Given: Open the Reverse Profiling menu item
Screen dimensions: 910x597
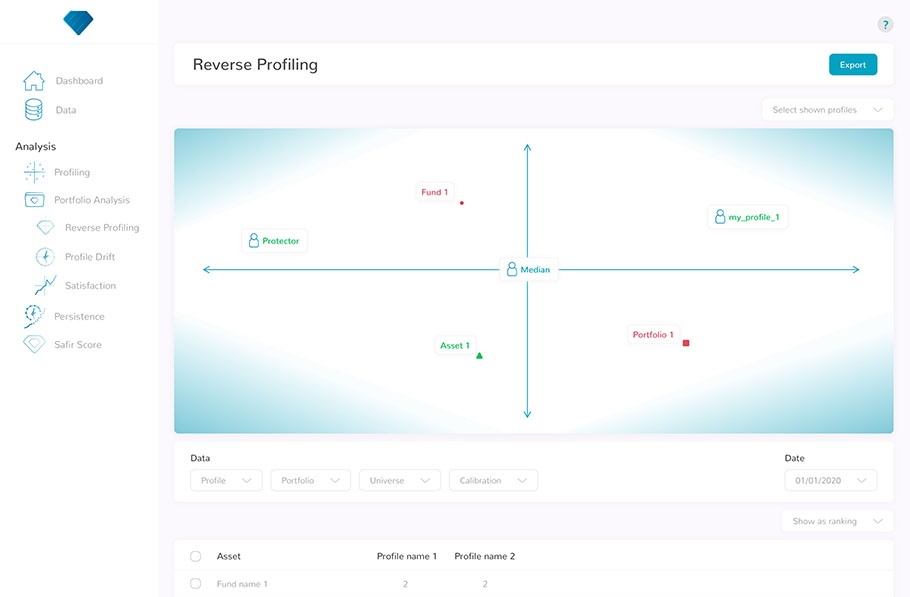Looking at the screenshot, I should pos(101,228).
